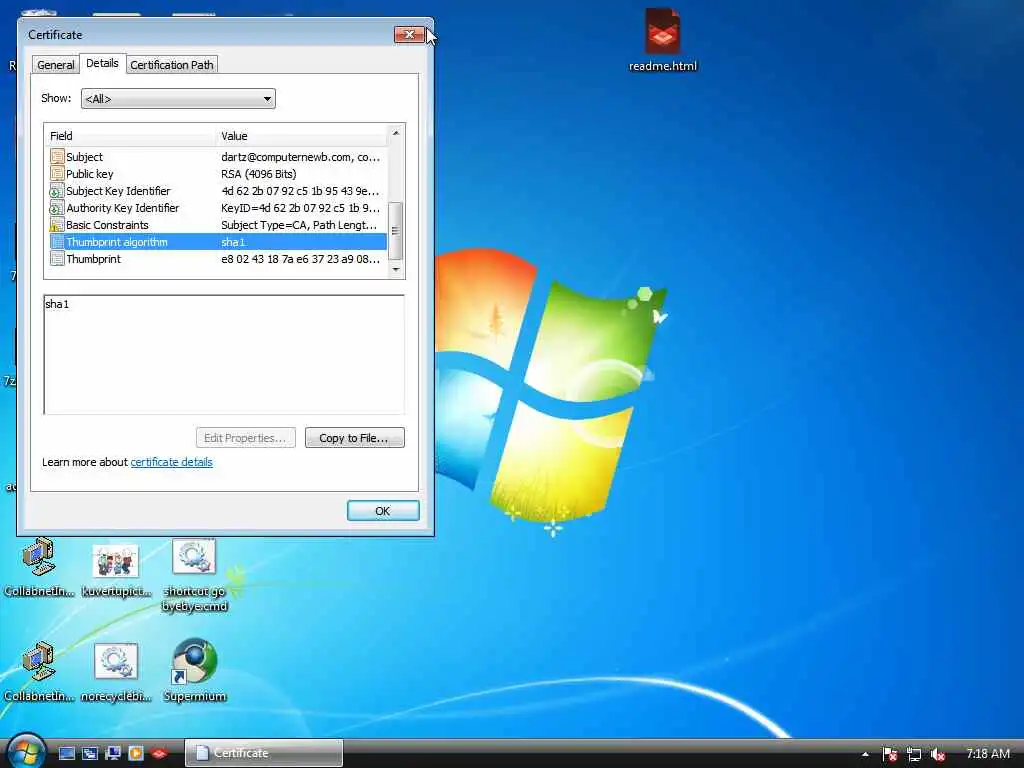Click the muted volume tray icon
This screenshot has height=768, width=1024.
pos(938,754)
